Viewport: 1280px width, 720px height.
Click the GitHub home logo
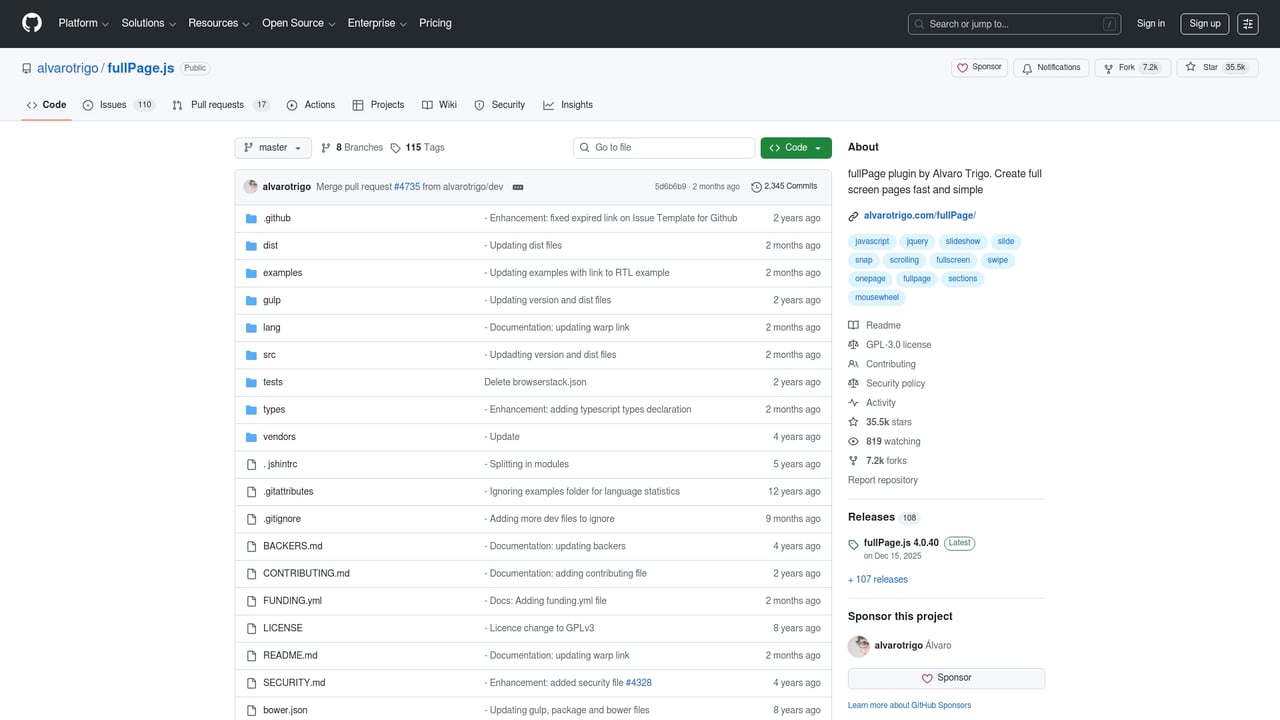tap(31, 23)
